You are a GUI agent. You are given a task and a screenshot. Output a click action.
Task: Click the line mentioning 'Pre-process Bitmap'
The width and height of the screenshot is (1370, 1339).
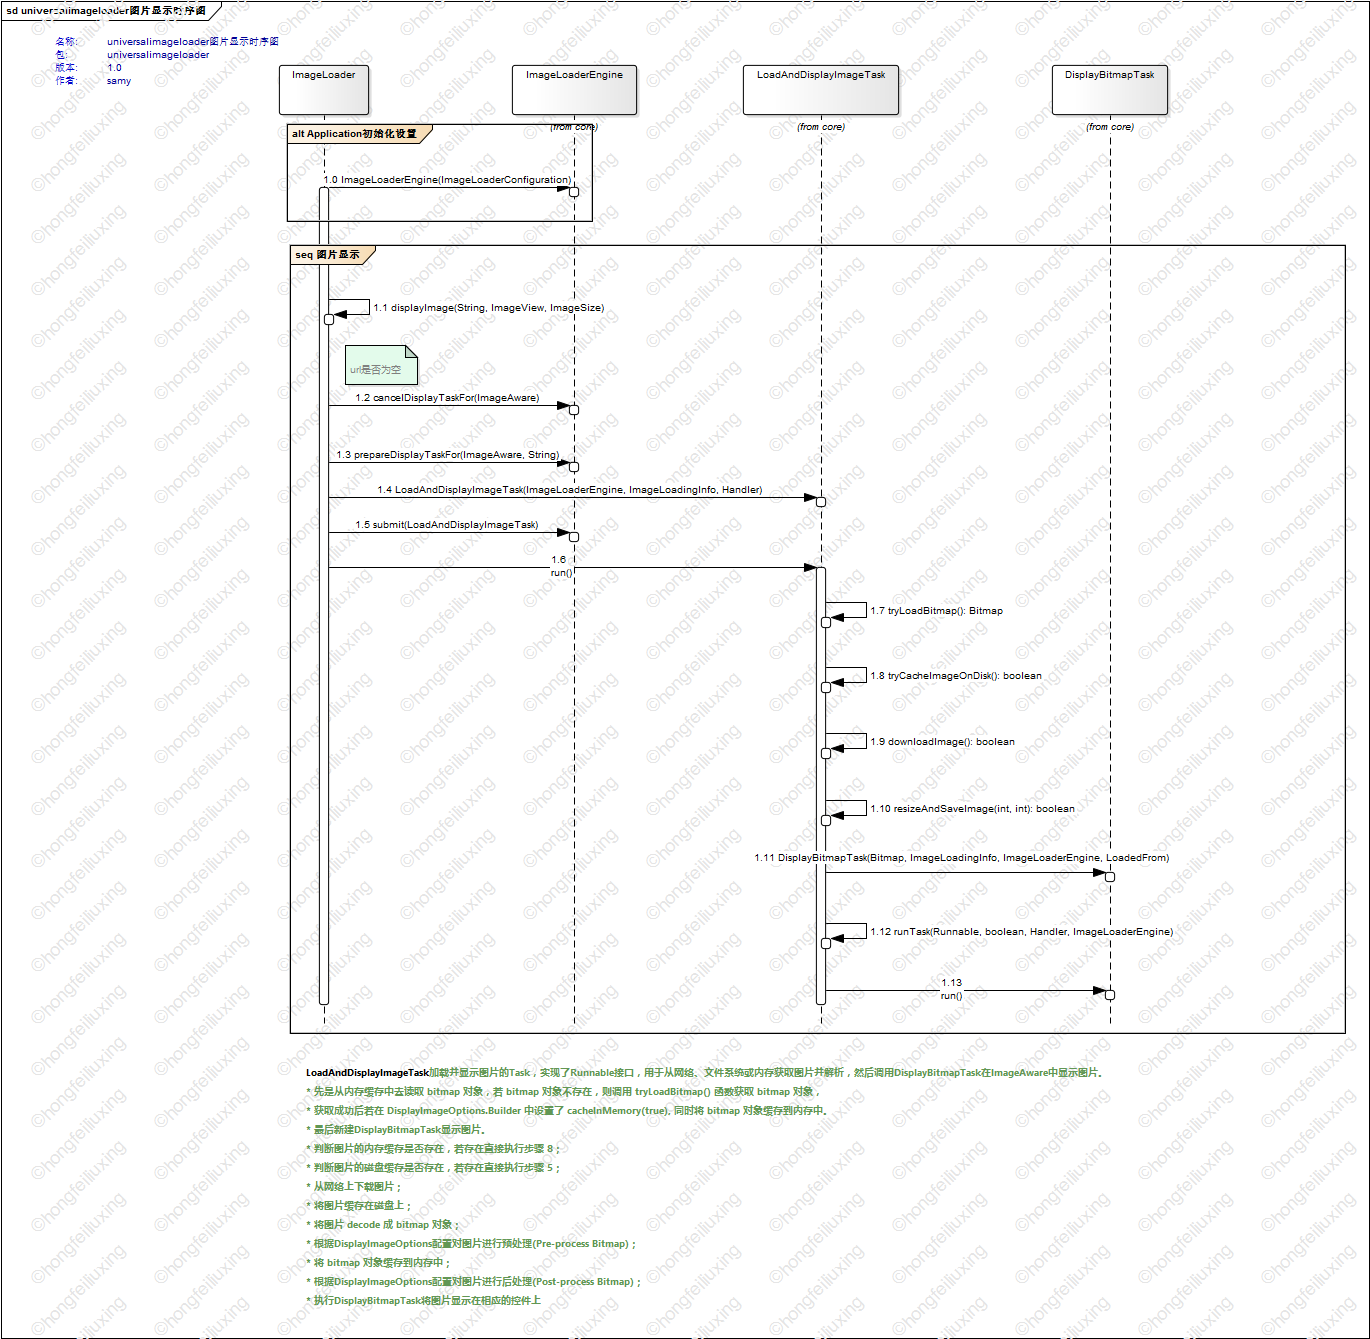[472, 1244]
